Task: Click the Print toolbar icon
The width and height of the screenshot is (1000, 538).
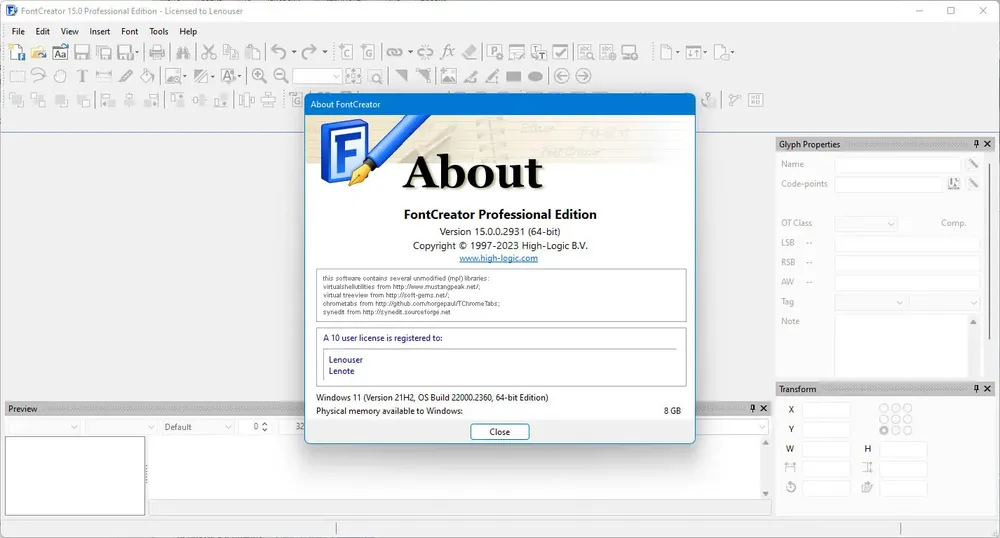Action: pos(156,52)
